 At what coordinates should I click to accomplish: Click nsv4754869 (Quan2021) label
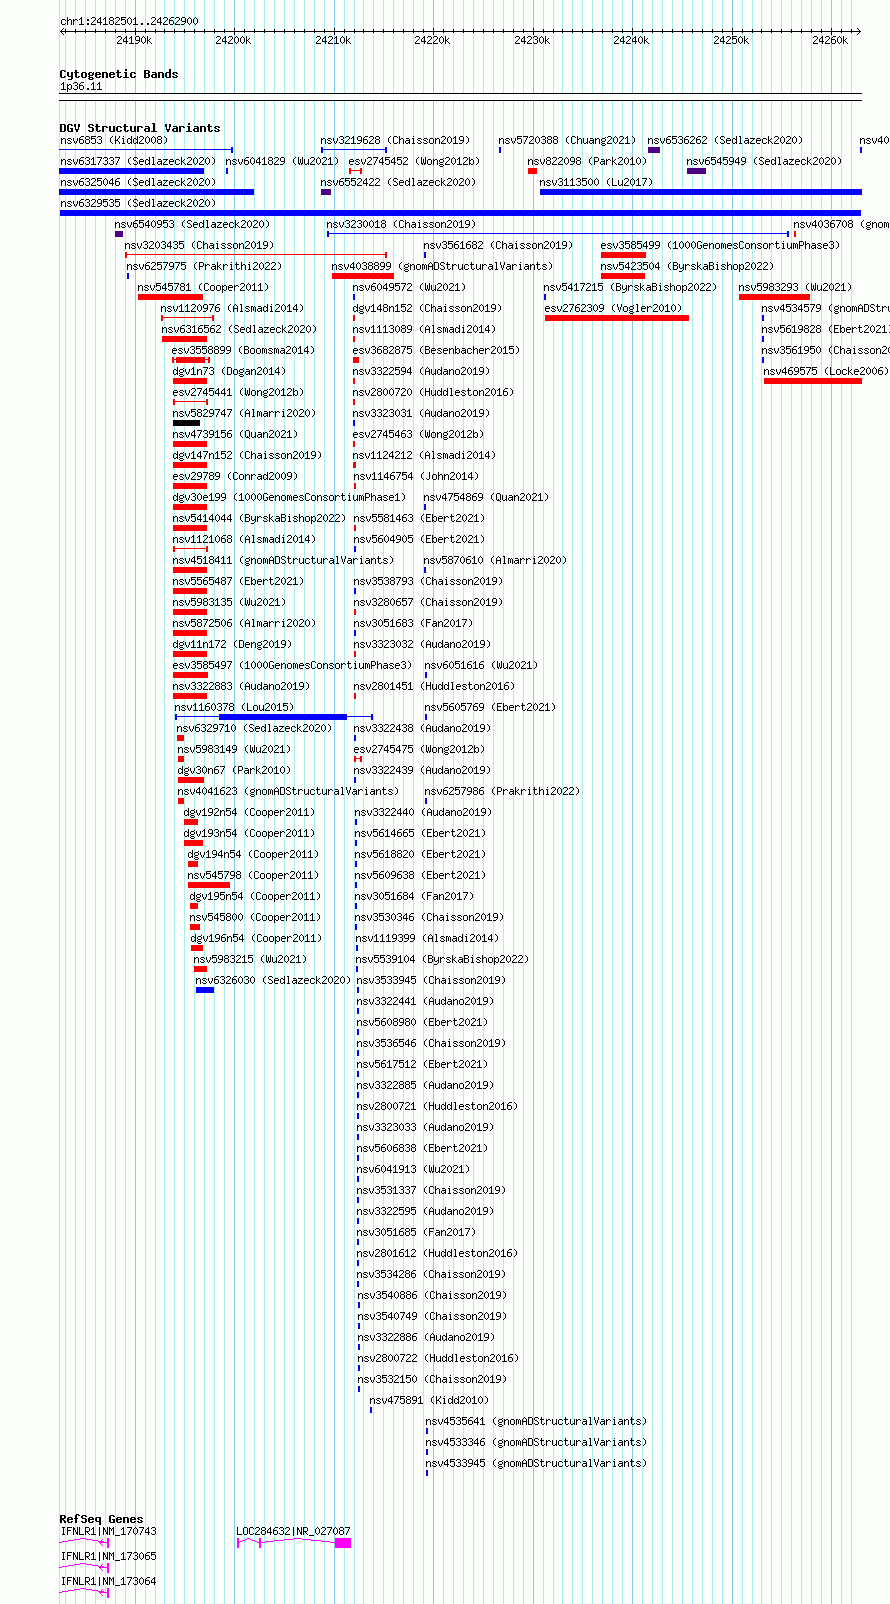point(486,498)
